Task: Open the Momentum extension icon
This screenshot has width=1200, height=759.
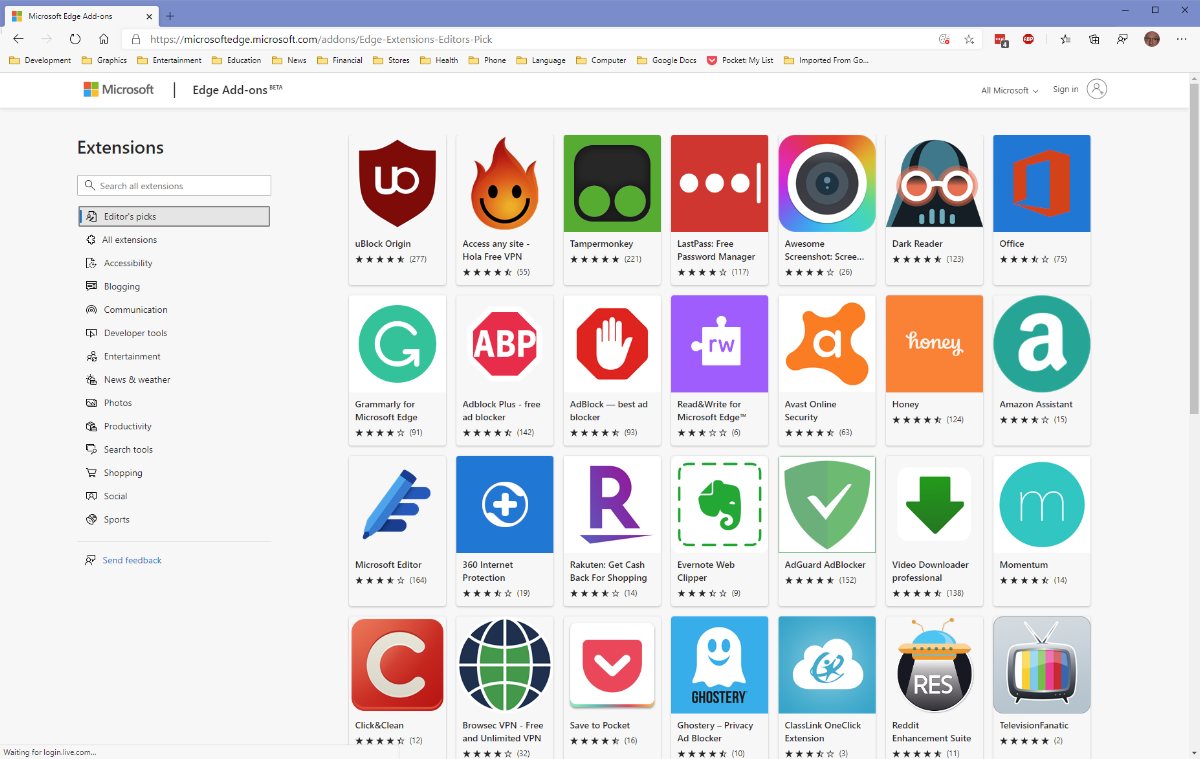Action: click(1042, 505)
